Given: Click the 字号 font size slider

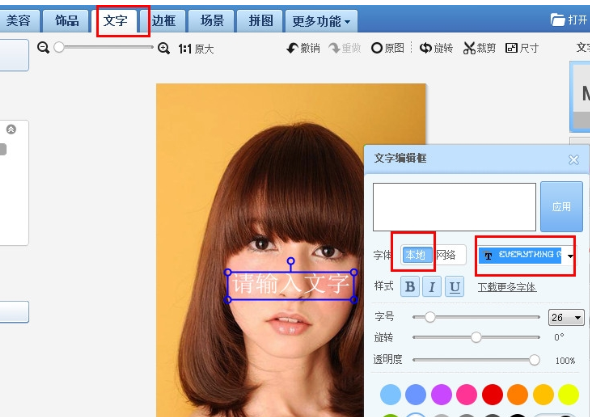Looking at the screenshot, I should point(476,317).
